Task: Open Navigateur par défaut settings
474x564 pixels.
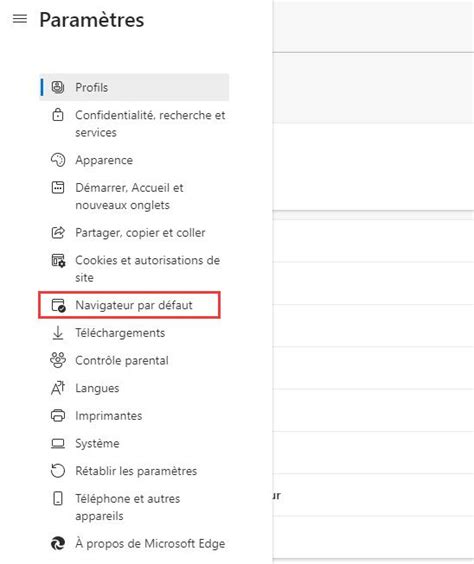Action: point(129,305)
